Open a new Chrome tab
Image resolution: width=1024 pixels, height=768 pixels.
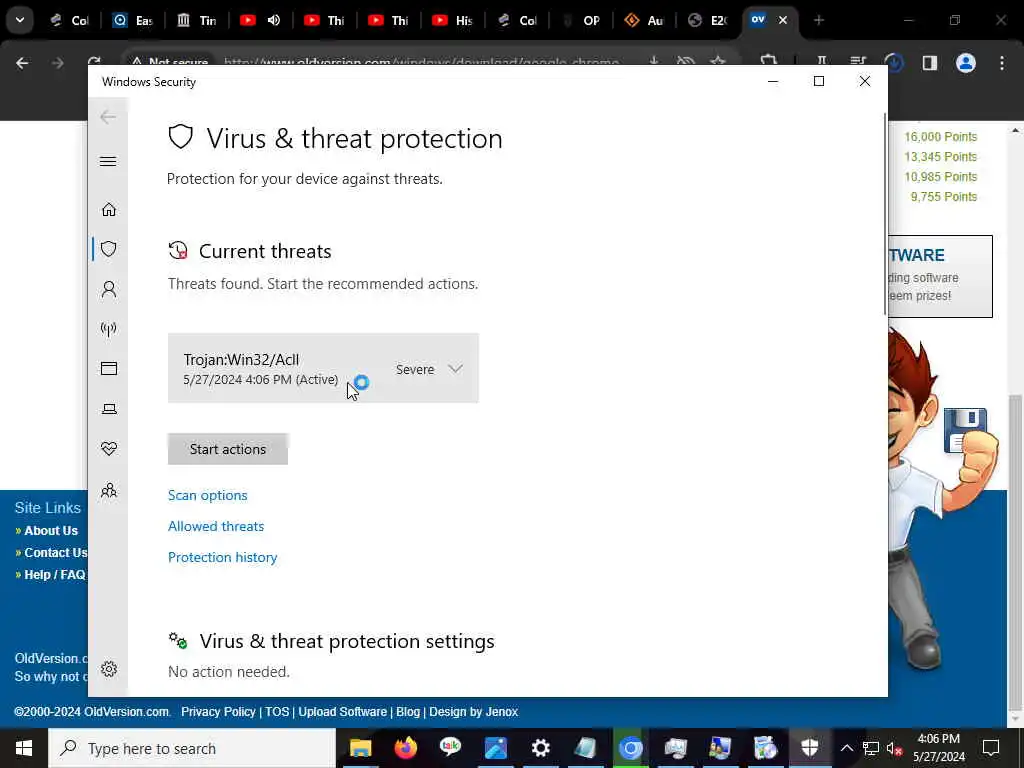click(x=818, y=20)
